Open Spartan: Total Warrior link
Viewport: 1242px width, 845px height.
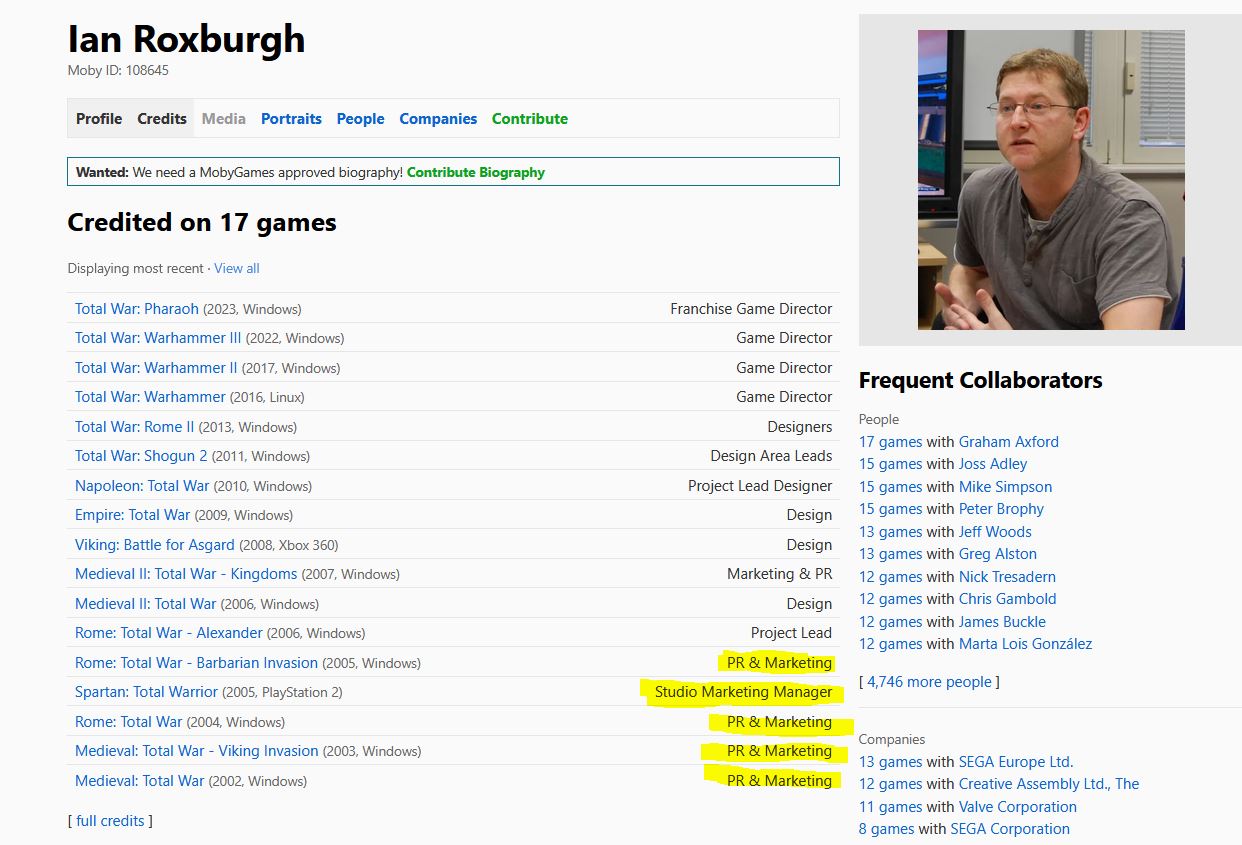146,692
